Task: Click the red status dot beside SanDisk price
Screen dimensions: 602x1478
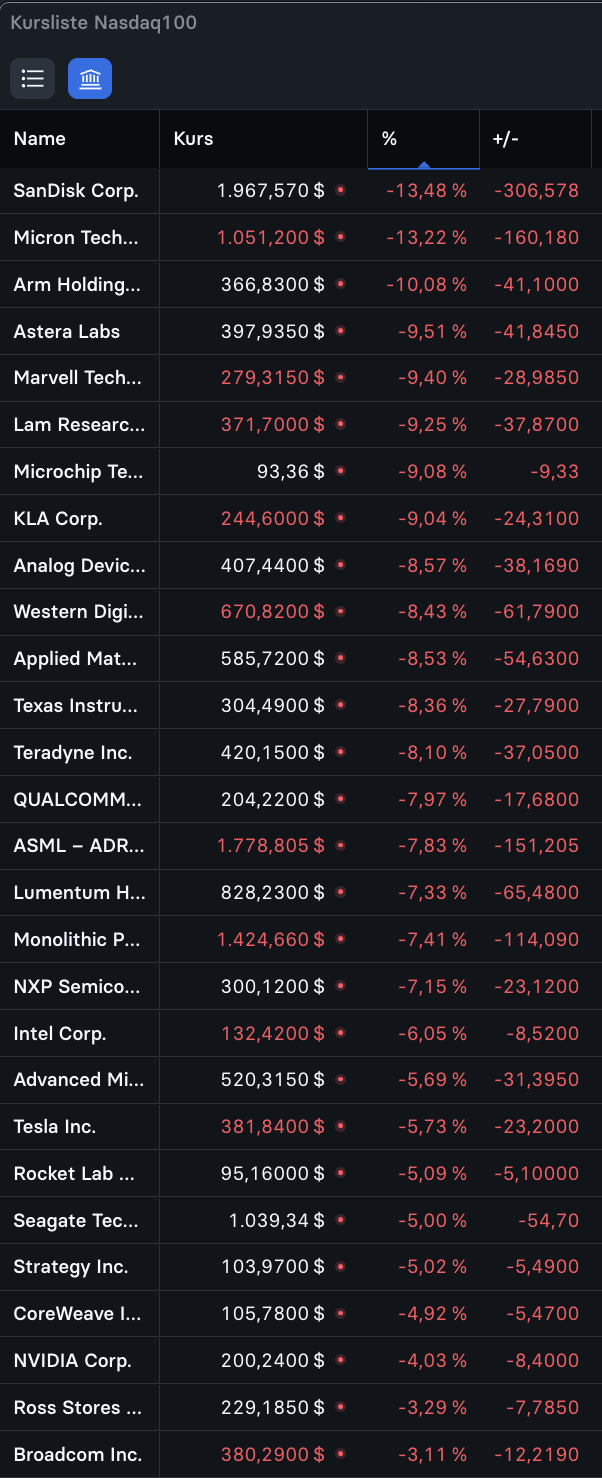Action: [x=340, y=190]
